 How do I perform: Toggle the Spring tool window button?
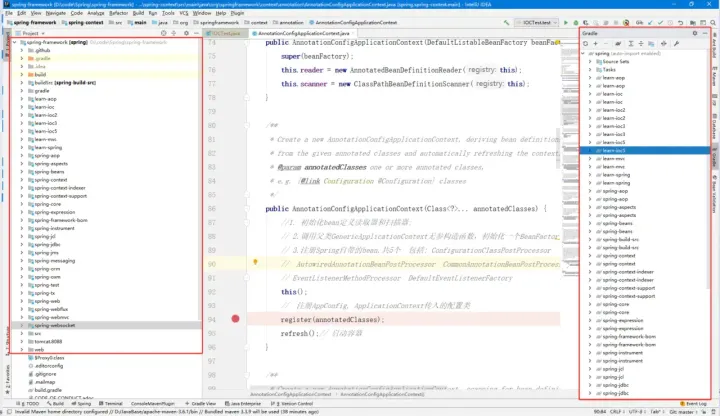point(81,404)
